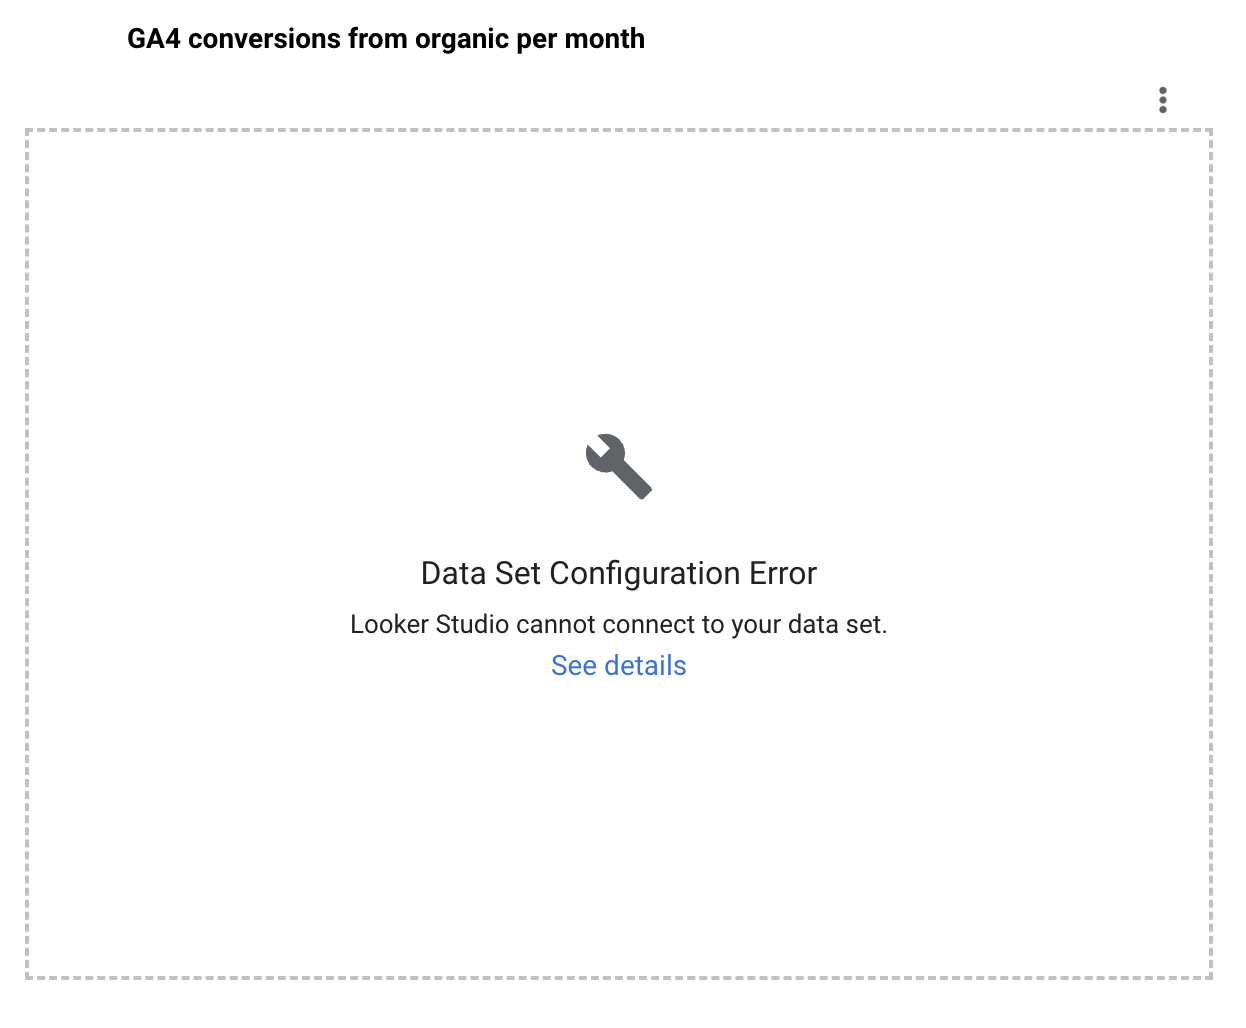Open the chart overflow menu to reveal options
Viewport: 1246px width, 1028px height.
(x=1163, y=100)
